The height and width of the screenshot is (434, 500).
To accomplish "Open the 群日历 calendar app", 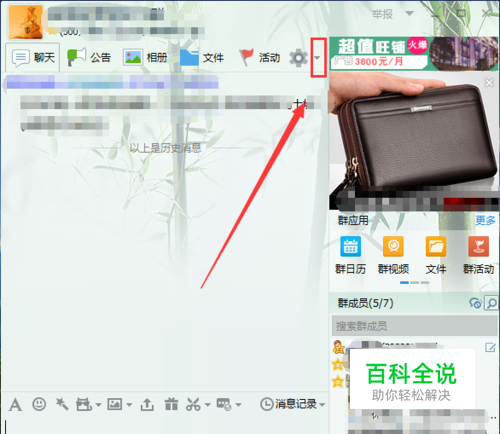I will 350,255.
